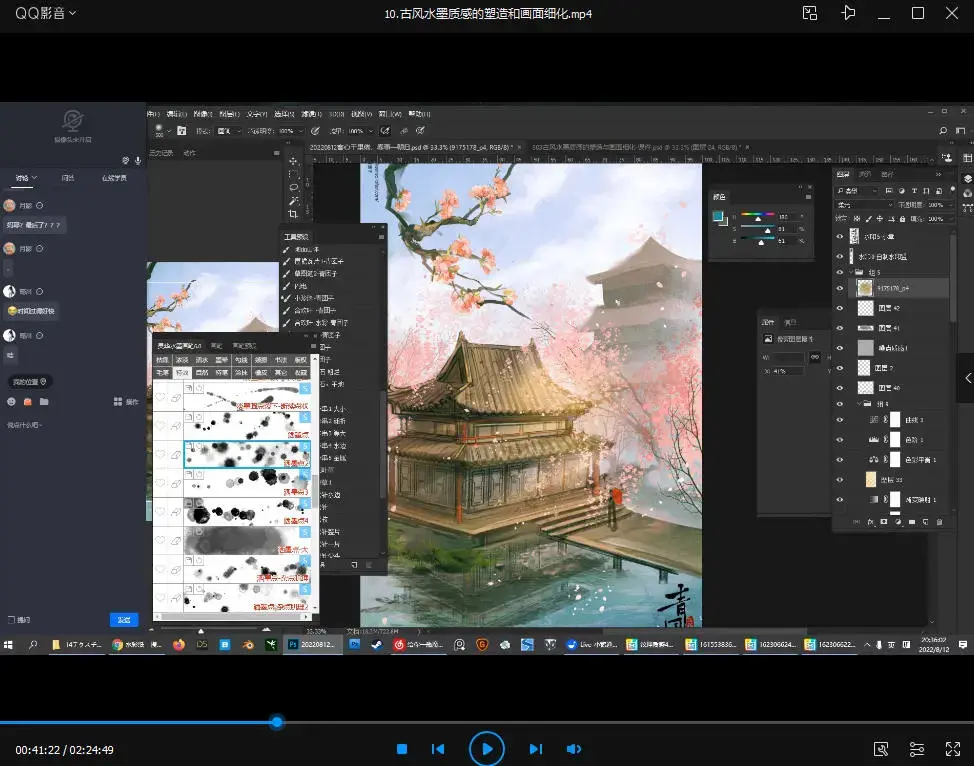Collapse the 组 5 layer group
Screen dimensions: 974x766
[849, 271]
